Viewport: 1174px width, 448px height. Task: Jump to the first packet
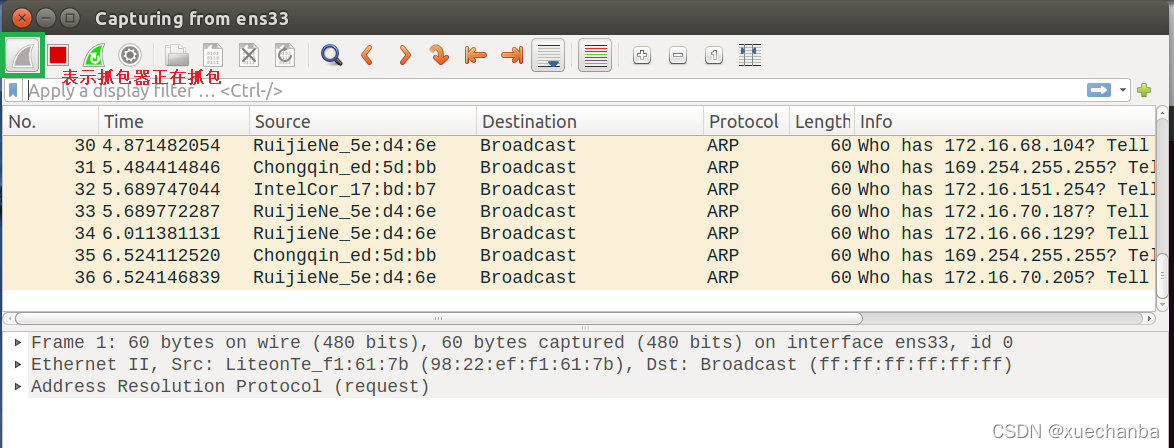[475, 55]
